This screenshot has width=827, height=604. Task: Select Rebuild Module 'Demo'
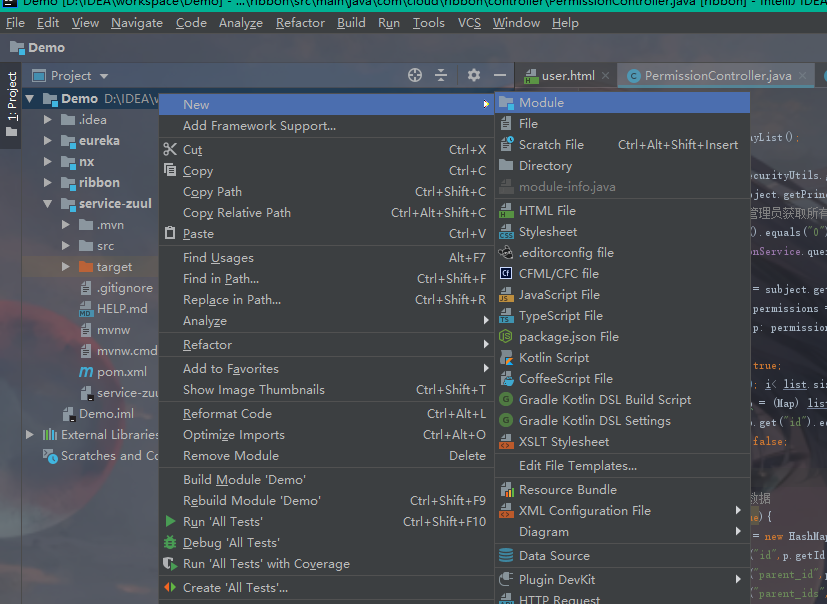326,500
